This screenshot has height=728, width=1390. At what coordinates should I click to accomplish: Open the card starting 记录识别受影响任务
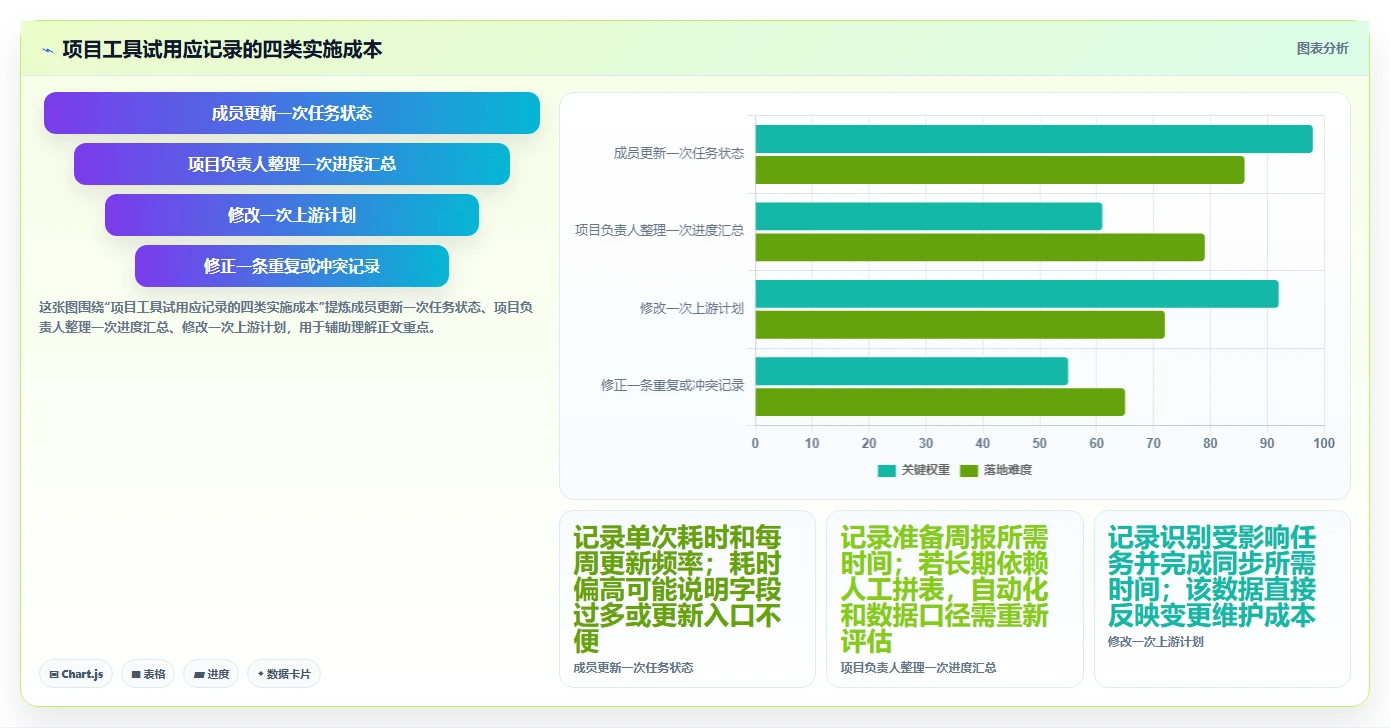coord(1222,599)
